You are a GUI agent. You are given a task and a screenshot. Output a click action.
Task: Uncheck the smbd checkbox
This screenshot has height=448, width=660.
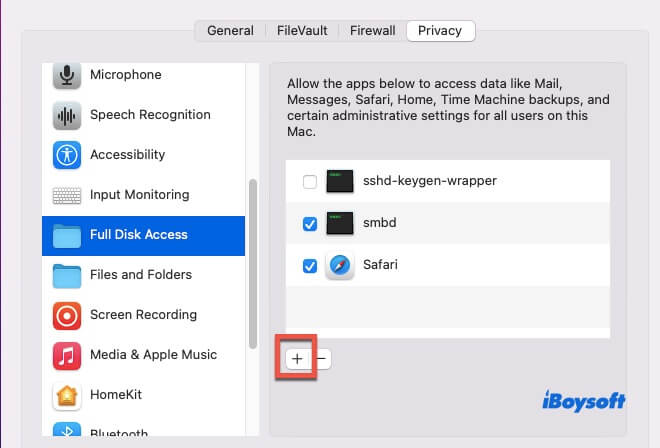coord(310,224)
